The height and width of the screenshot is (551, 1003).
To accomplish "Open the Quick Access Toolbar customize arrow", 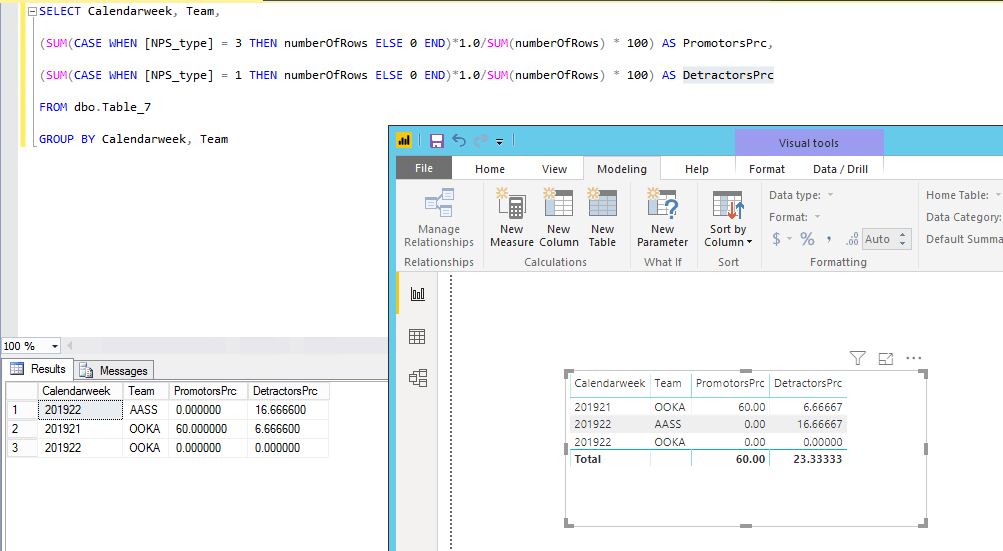I will point(500,141).
